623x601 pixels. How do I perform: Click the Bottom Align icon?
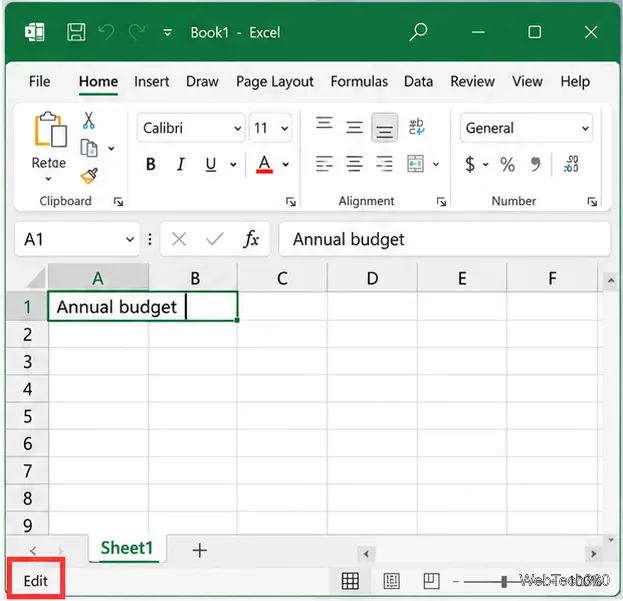coord(385,128)
